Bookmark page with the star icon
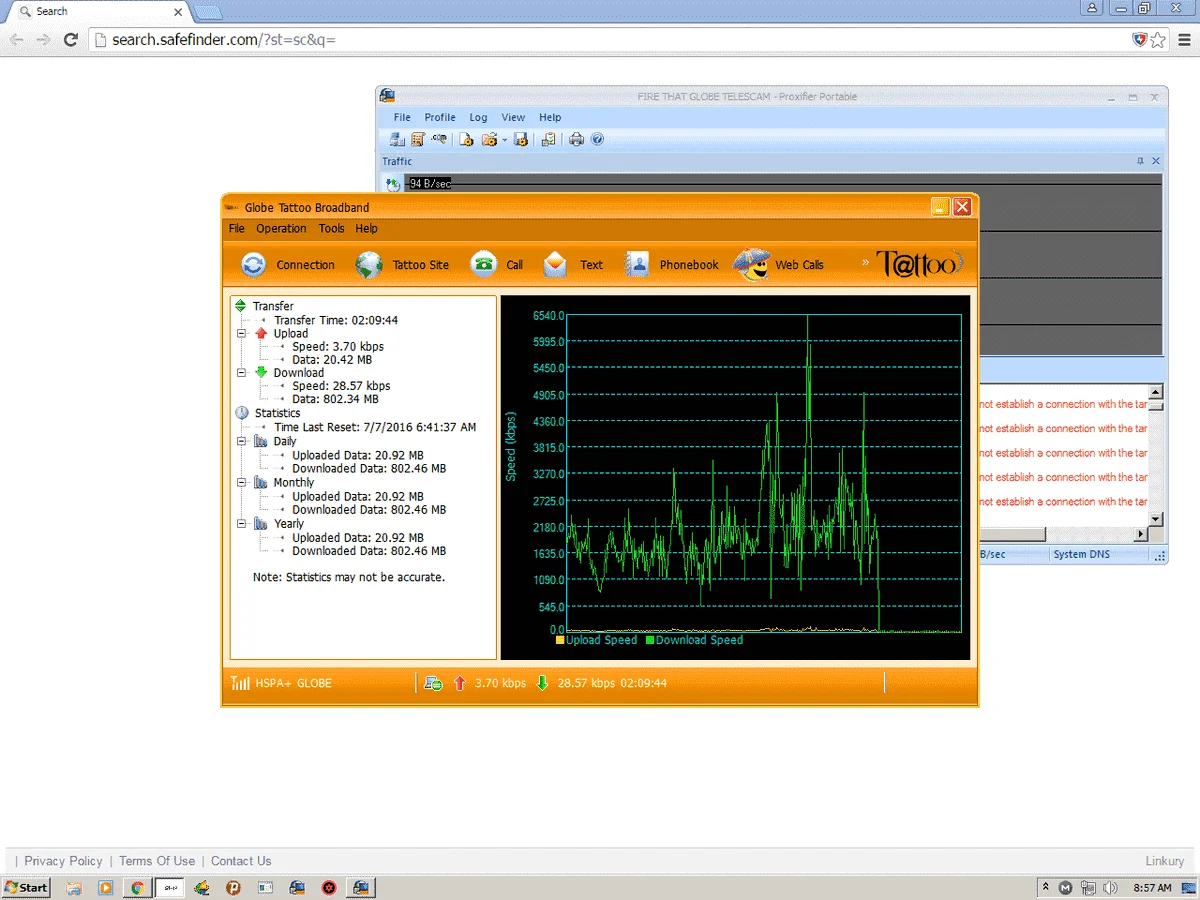 pos(1158,40)
